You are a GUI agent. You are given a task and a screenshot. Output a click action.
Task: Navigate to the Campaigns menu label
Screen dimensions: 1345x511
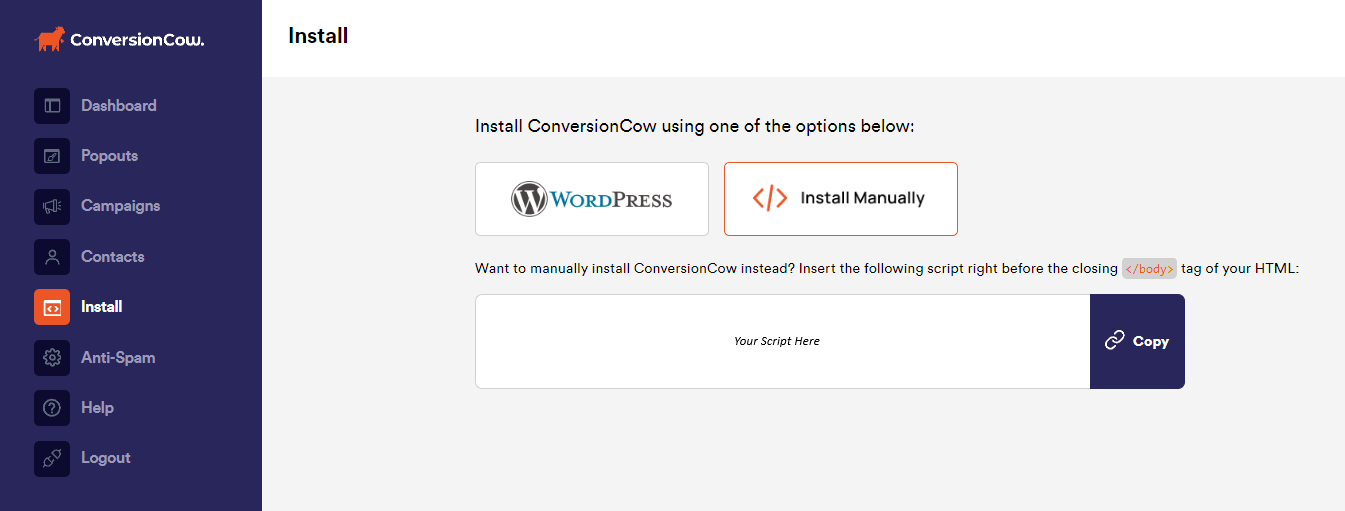(x=121, y=206)
